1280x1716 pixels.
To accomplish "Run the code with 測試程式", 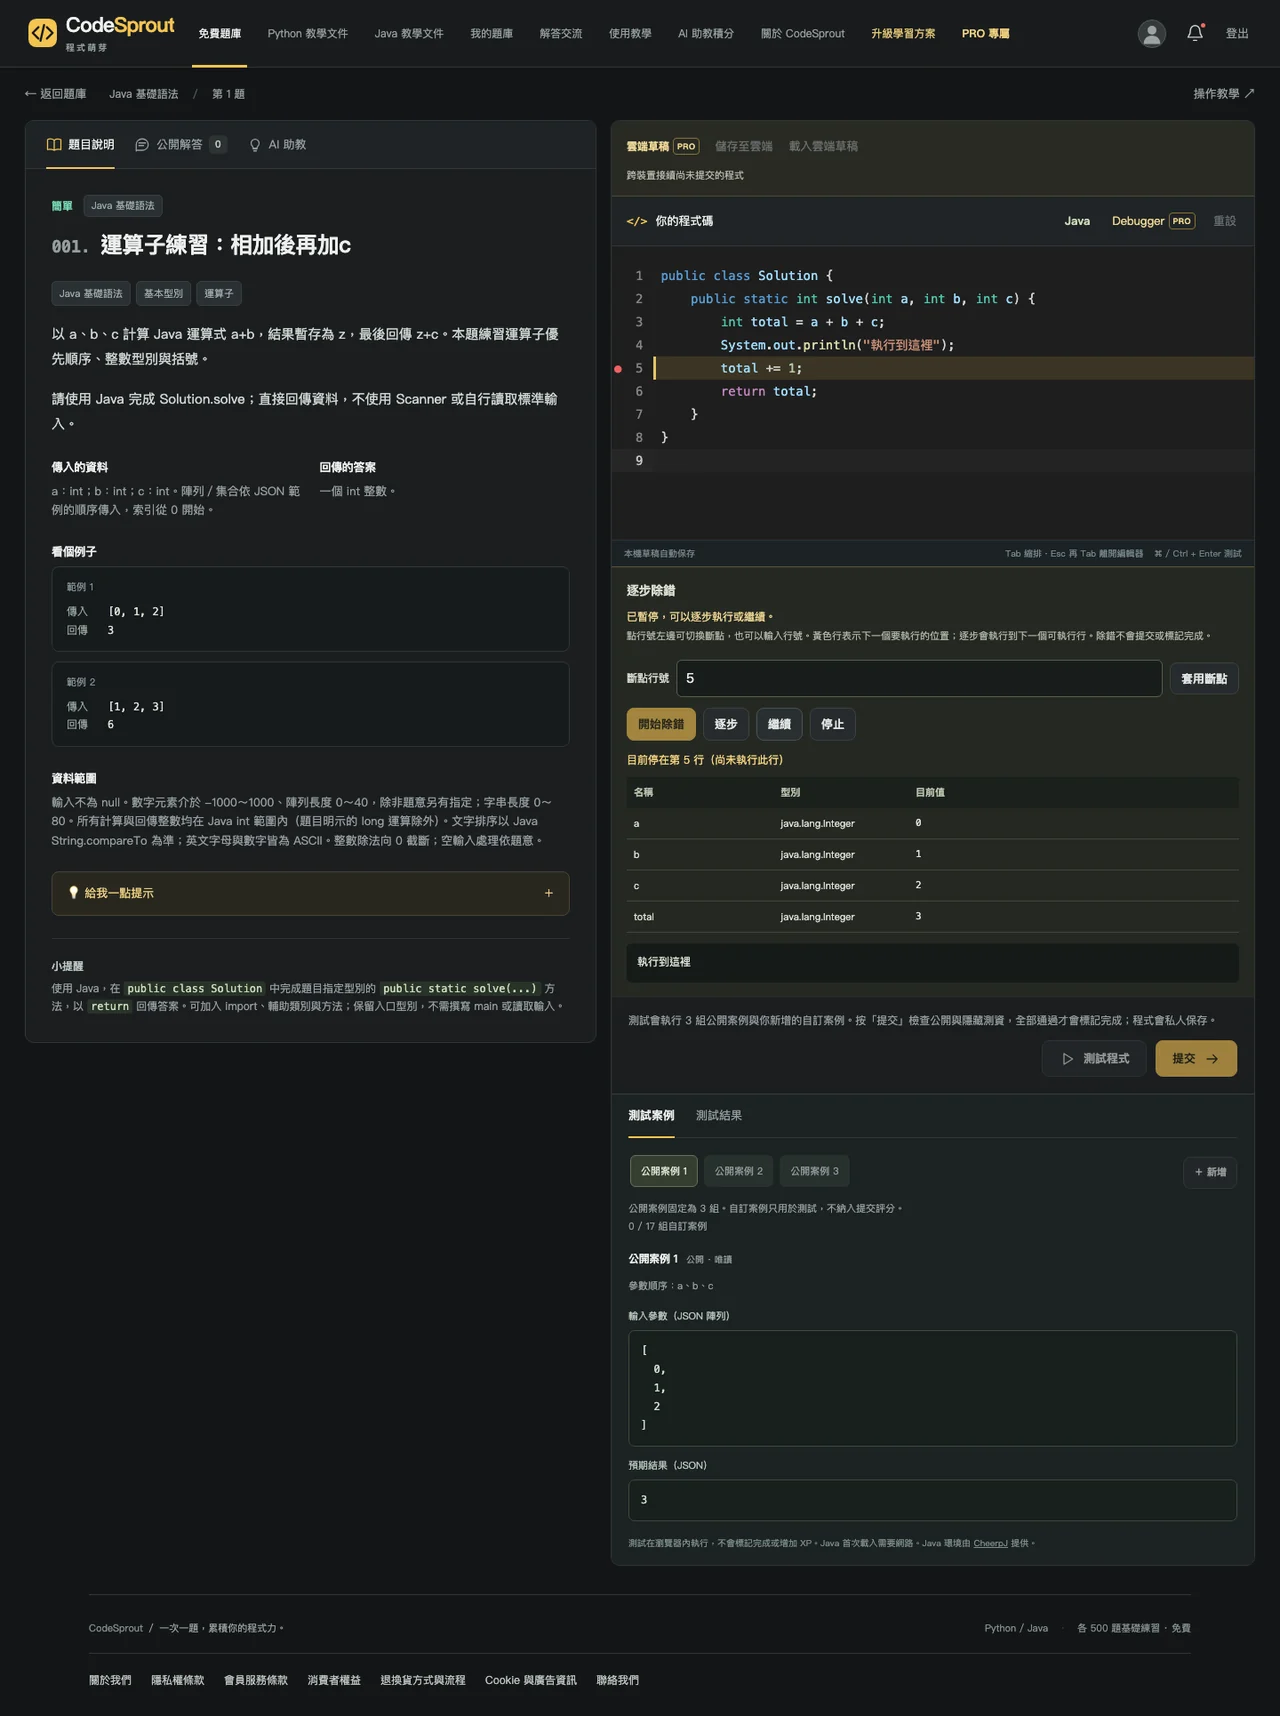I will (x=1094, y=1059).
